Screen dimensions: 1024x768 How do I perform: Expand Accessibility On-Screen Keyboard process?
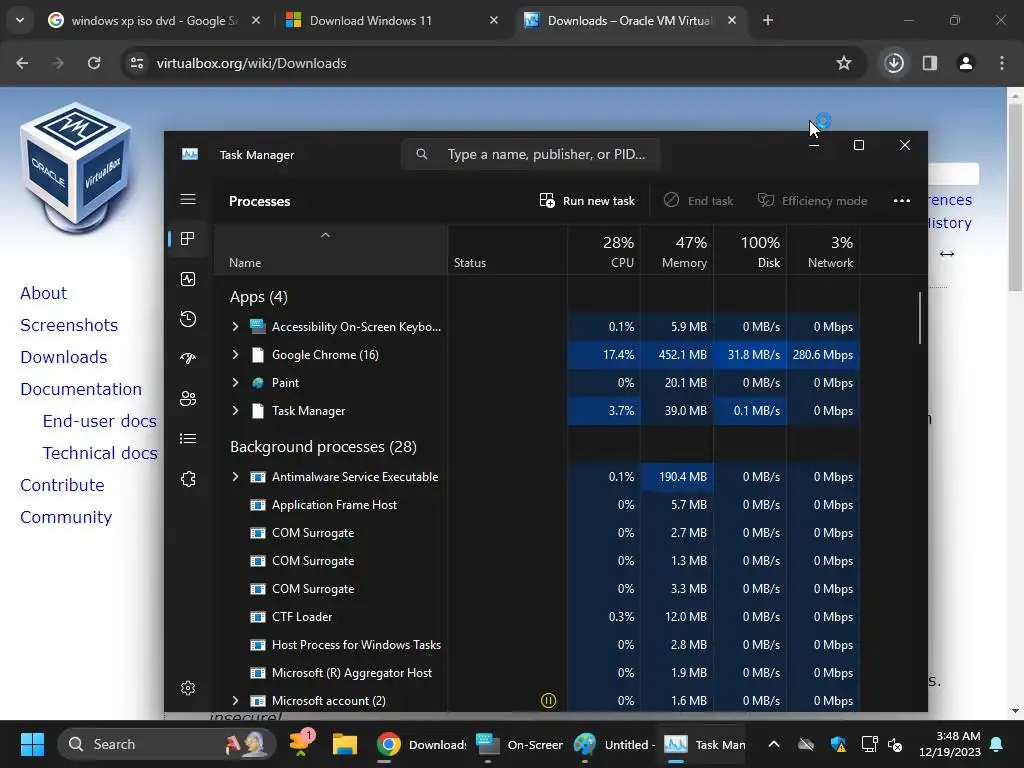coord(235,327)
